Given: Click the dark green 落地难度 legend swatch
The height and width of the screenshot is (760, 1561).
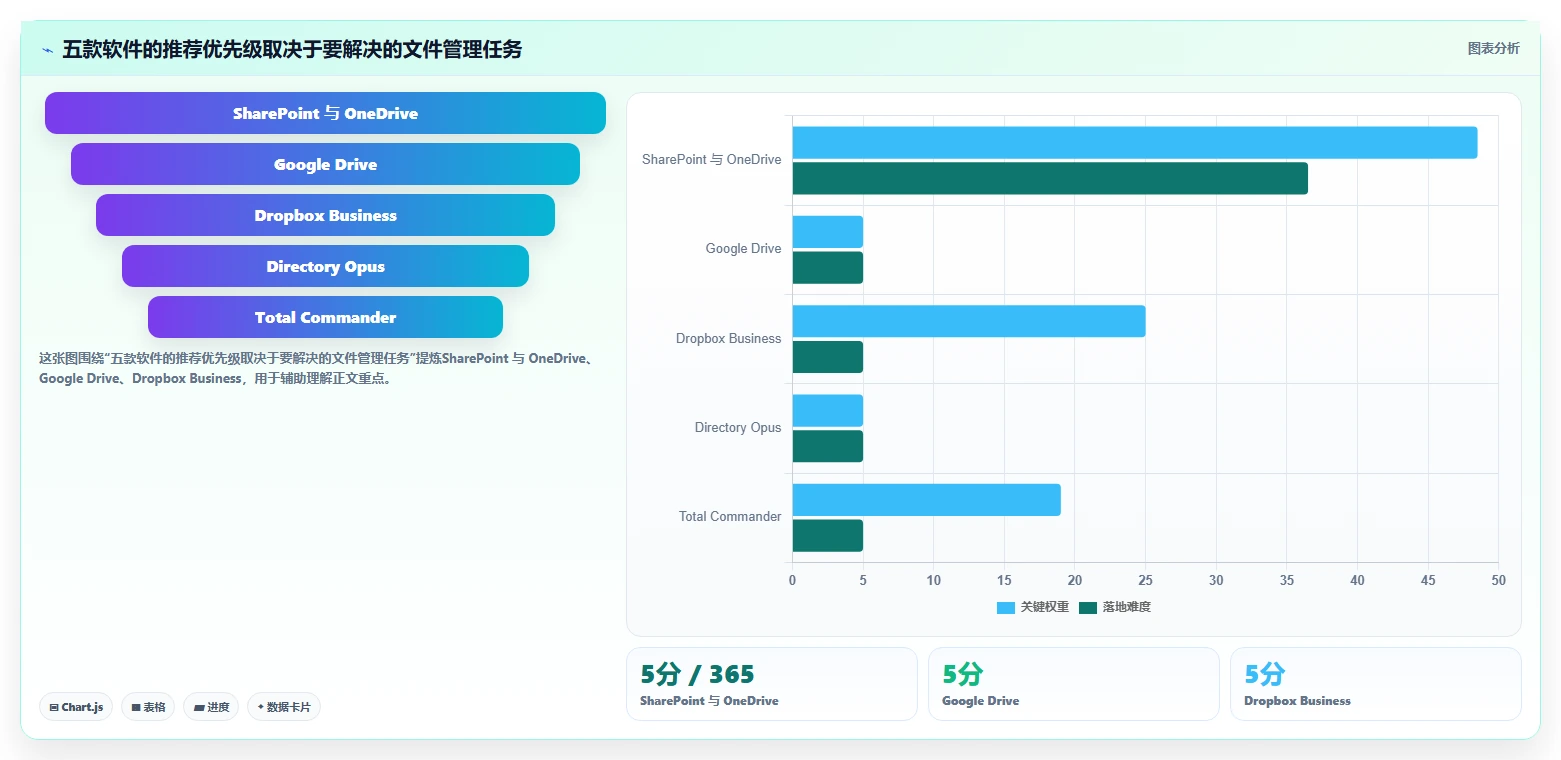Looking at the screenshot, I should coord(1088,608).
